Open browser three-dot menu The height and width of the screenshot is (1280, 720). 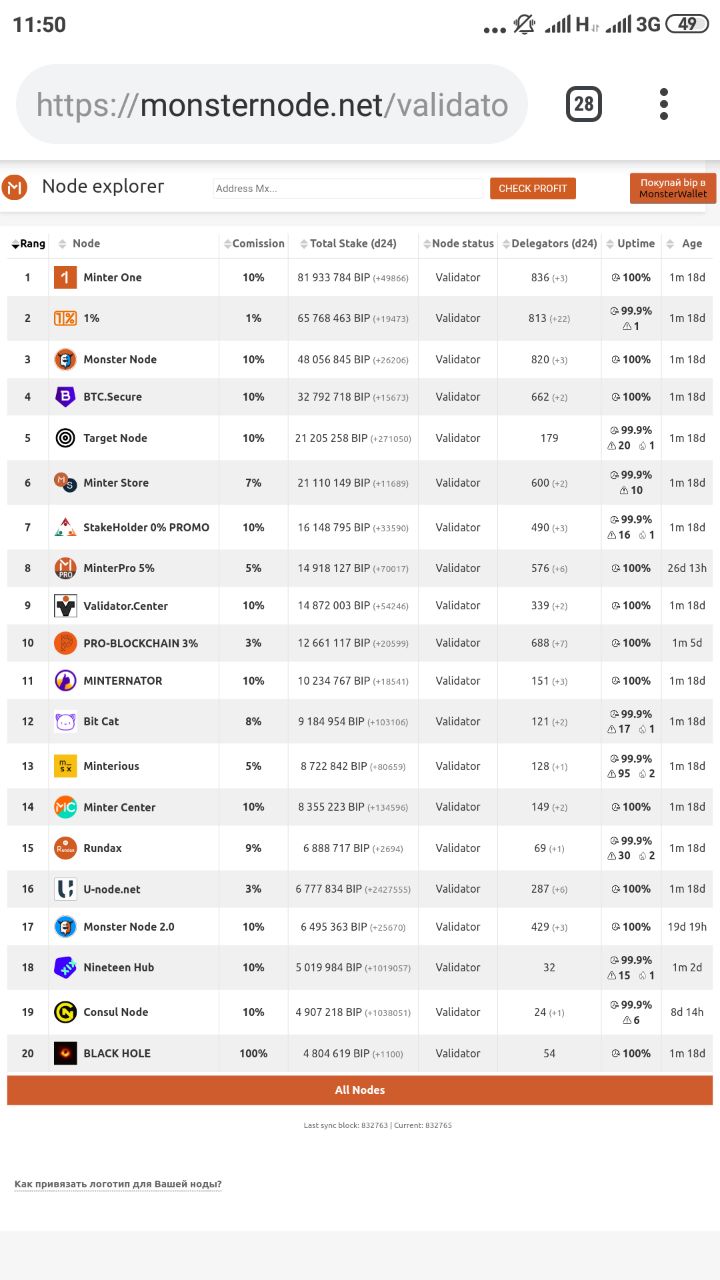click(x=664, y=104)
